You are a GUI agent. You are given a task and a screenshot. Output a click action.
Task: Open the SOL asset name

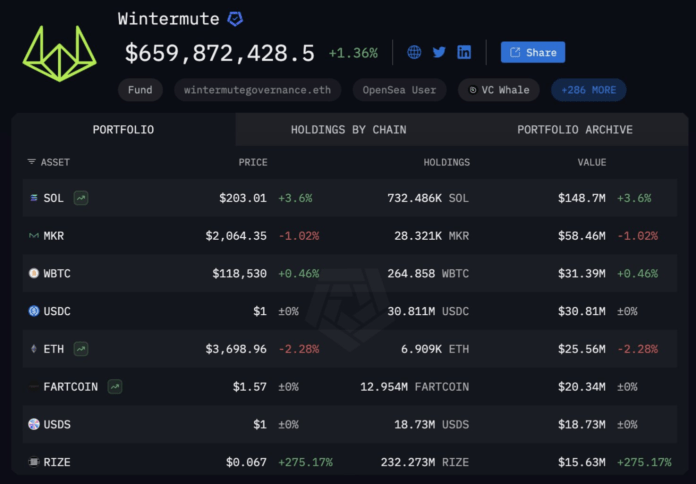(x=53, y=198)
